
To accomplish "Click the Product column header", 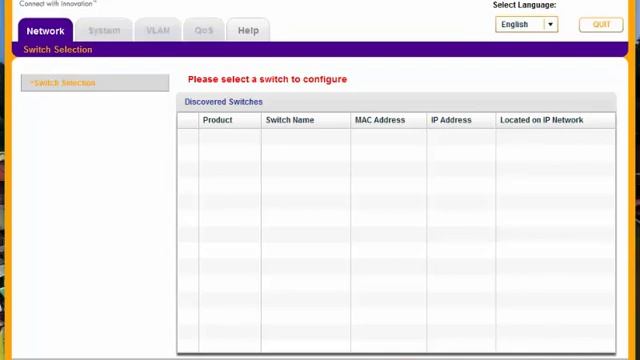I will pos(229,120).
